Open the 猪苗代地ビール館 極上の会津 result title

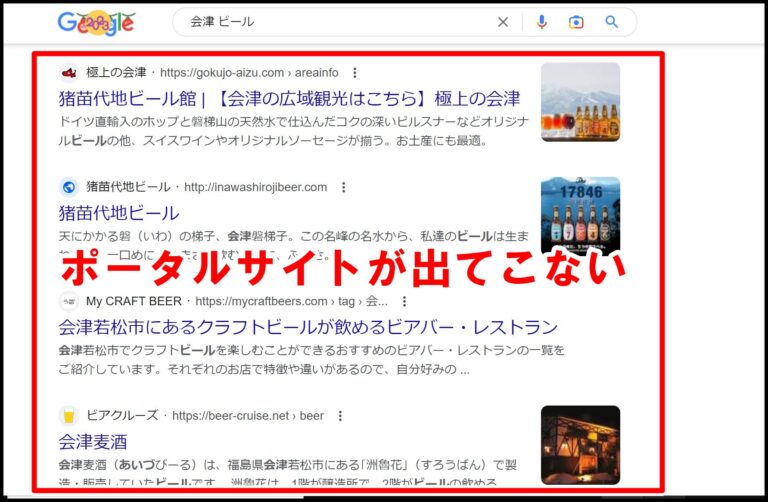click(x=289, y=98)
